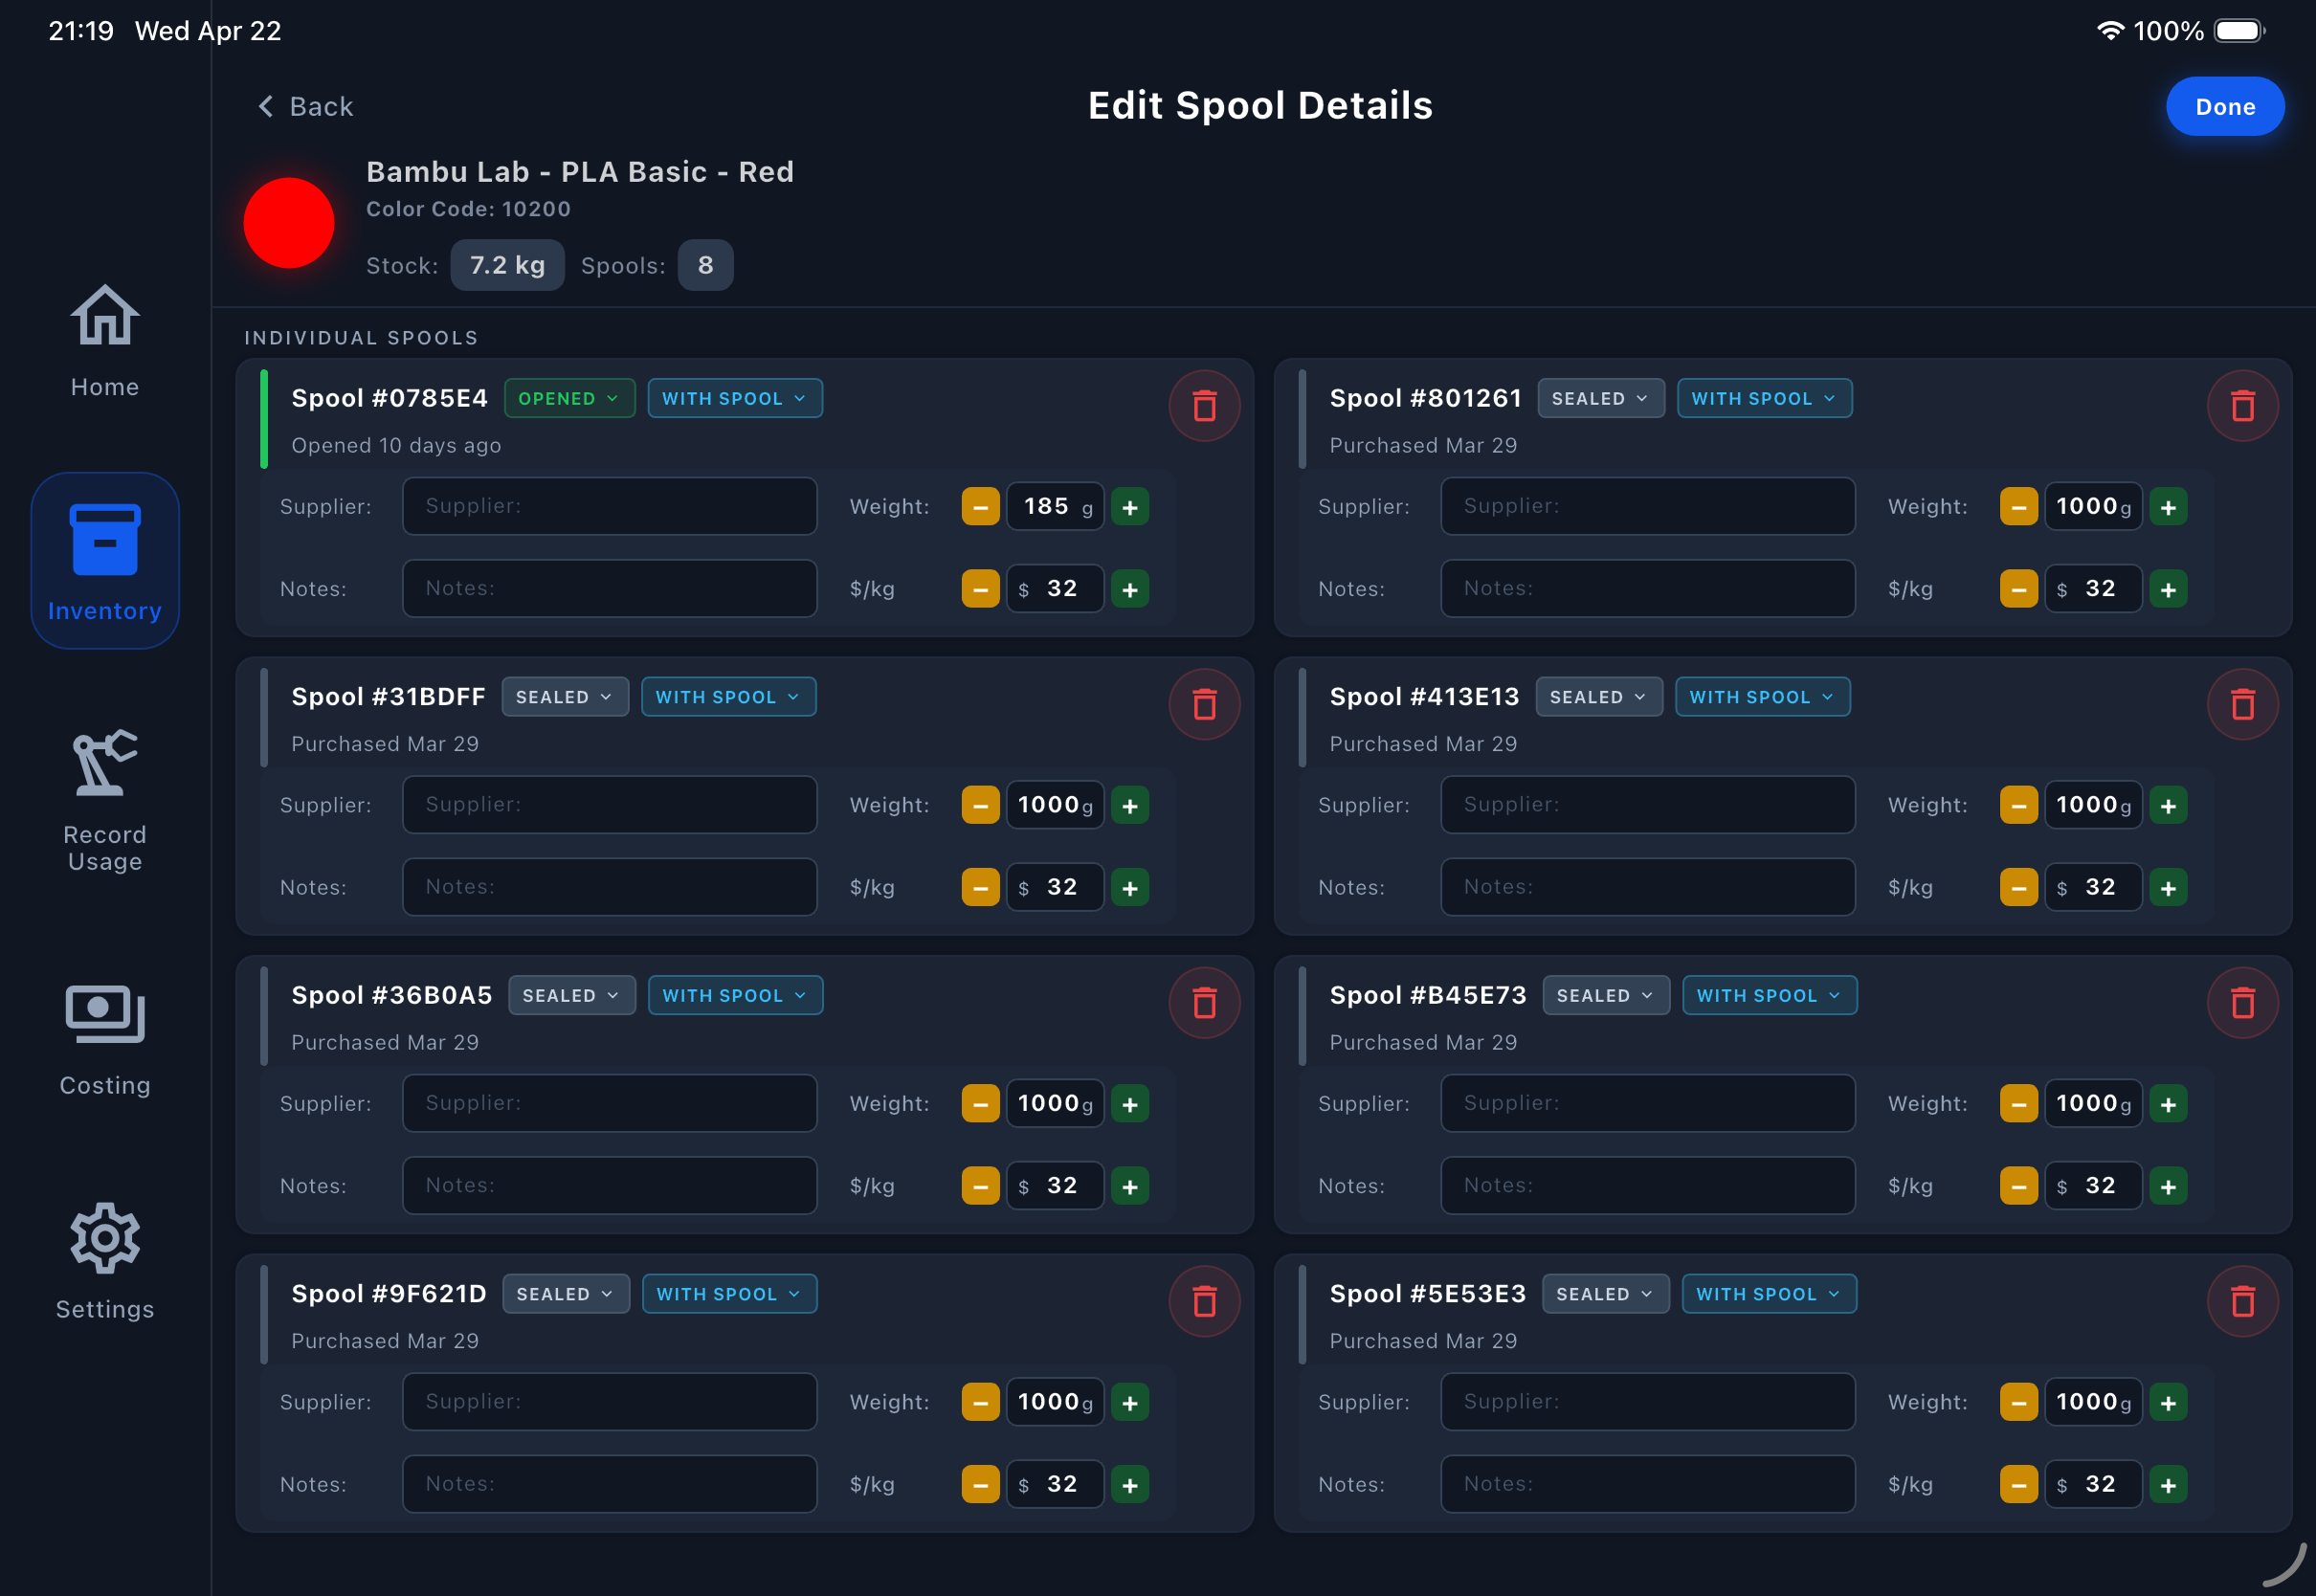The image size is (2316, 1596).
Task: Go to Record Usage
Action: [x=105, y=800]
